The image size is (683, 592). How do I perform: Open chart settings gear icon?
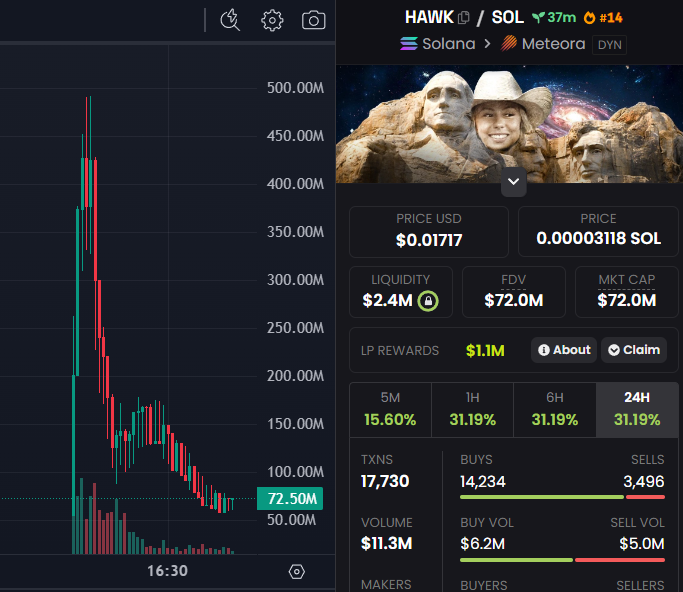click(272, 20)
